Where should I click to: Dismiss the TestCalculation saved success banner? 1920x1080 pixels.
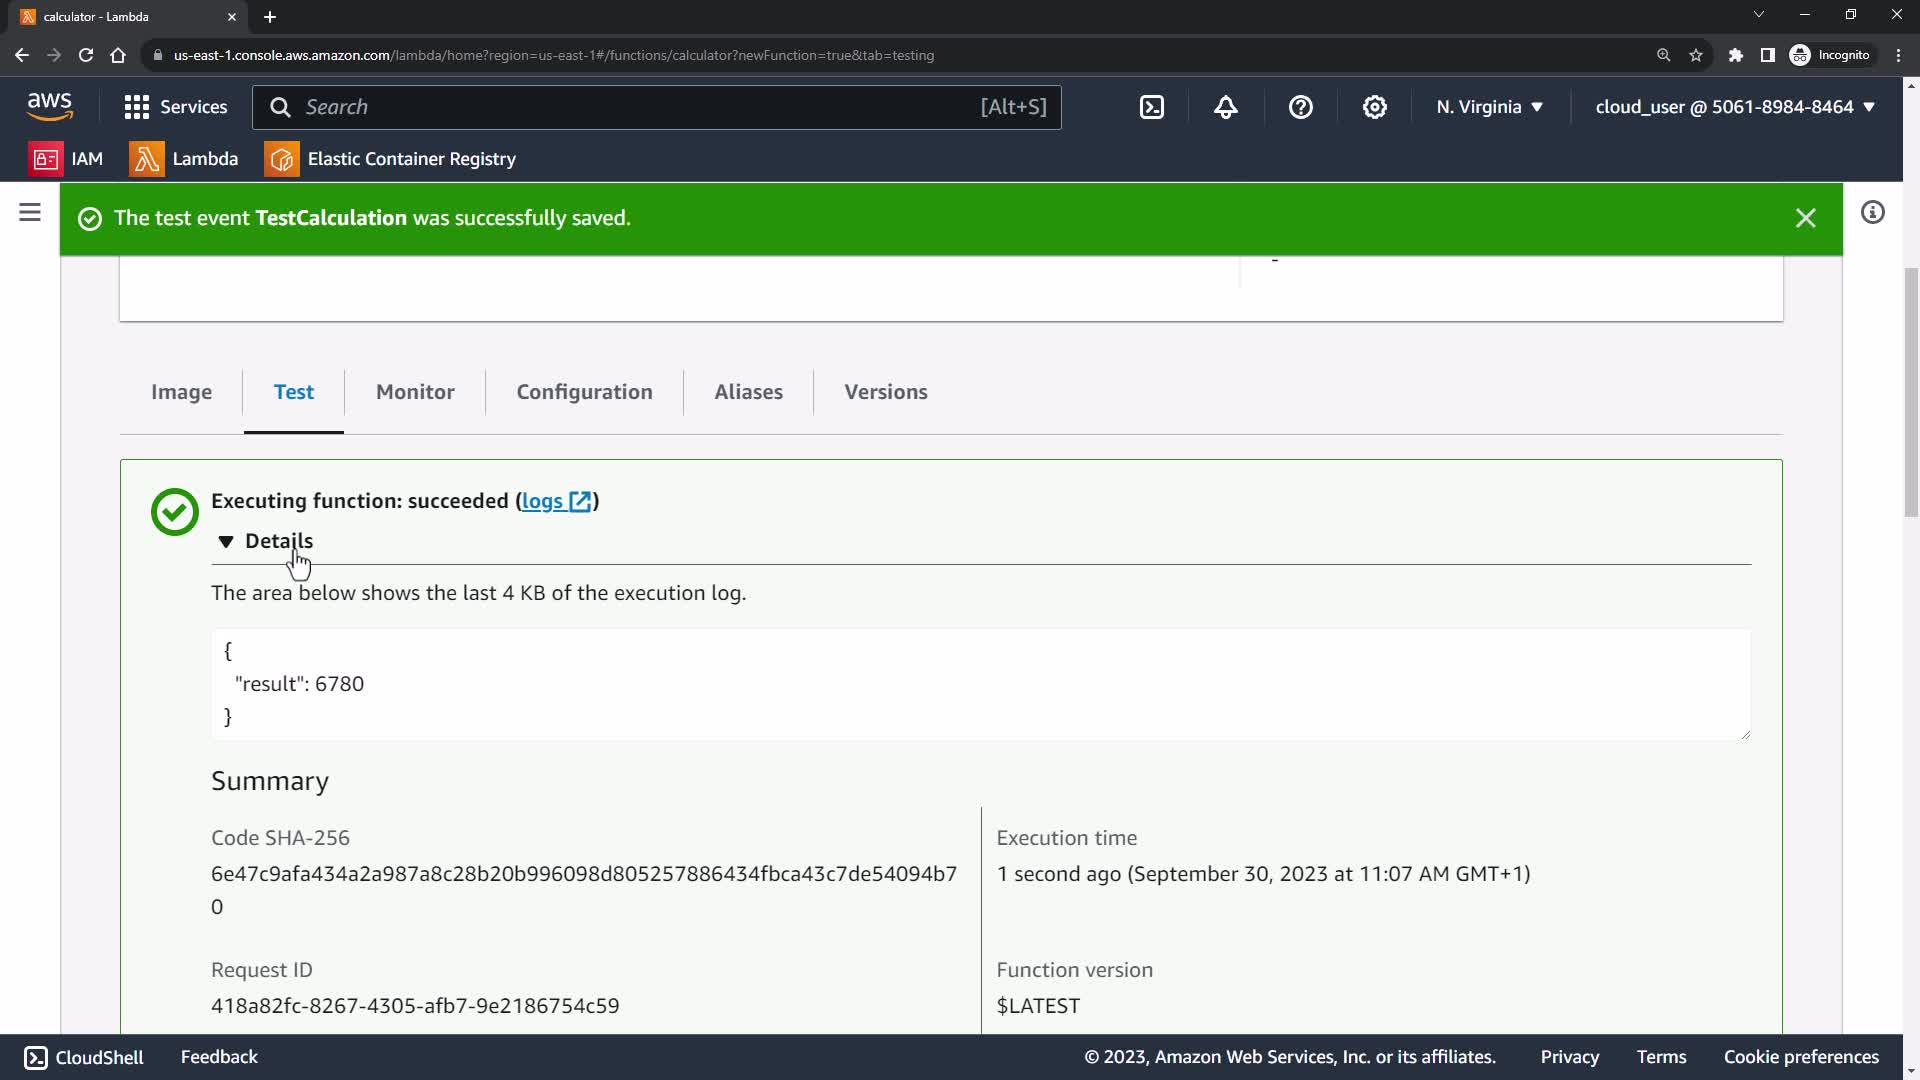point(1805,218)
